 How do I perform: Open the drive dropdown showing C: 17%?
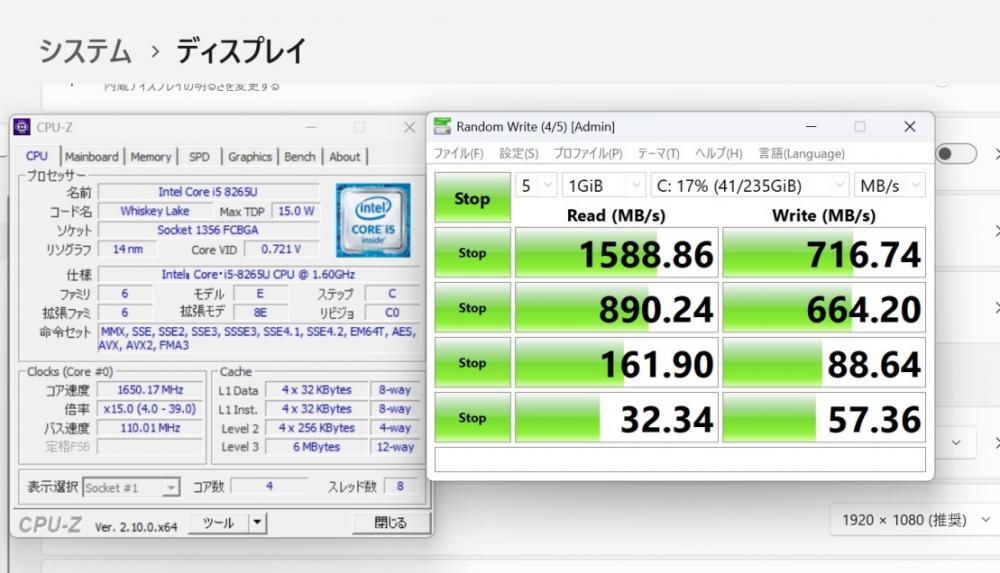pyautogui.click(x=749, y=186)
